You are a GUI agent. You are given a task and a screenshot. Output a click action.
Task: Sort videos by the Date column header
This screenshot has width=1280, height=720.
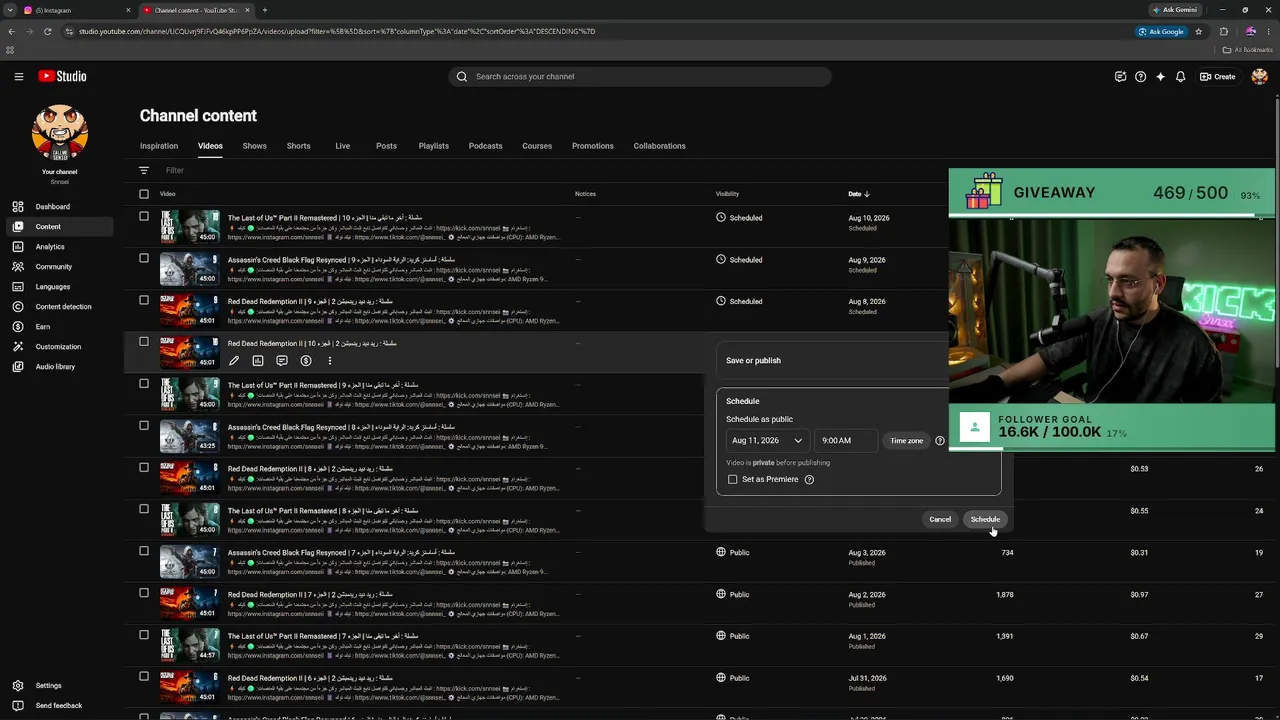[859, 194]
